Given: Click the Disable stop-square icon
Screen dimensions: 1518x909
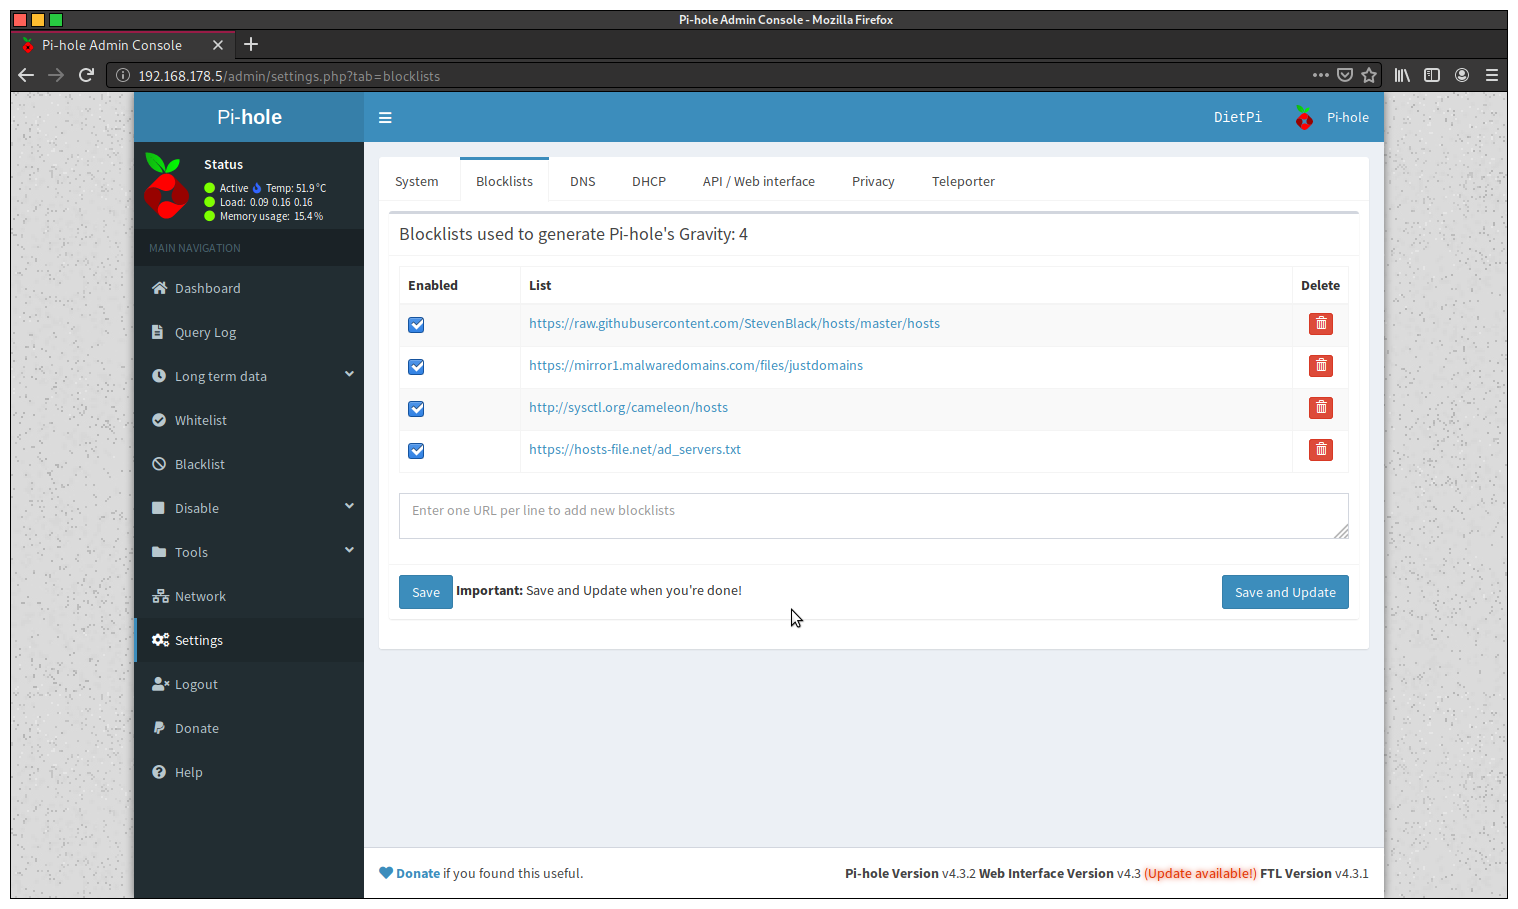Looking at the screenshot, I should click(x=158, y=508).
